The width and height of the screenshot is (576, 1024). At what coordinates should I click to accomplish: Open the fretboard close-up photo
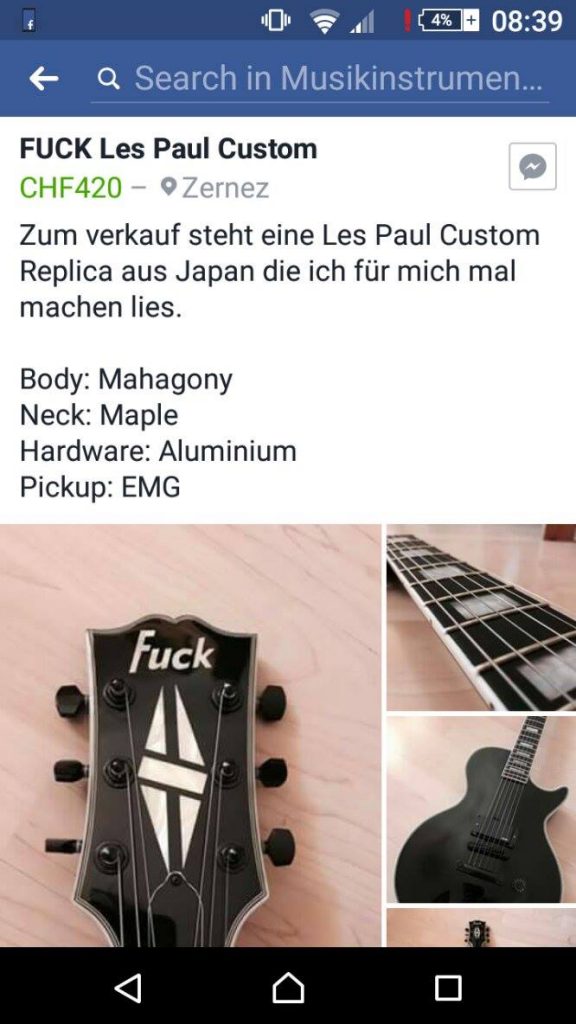[481, 617]
